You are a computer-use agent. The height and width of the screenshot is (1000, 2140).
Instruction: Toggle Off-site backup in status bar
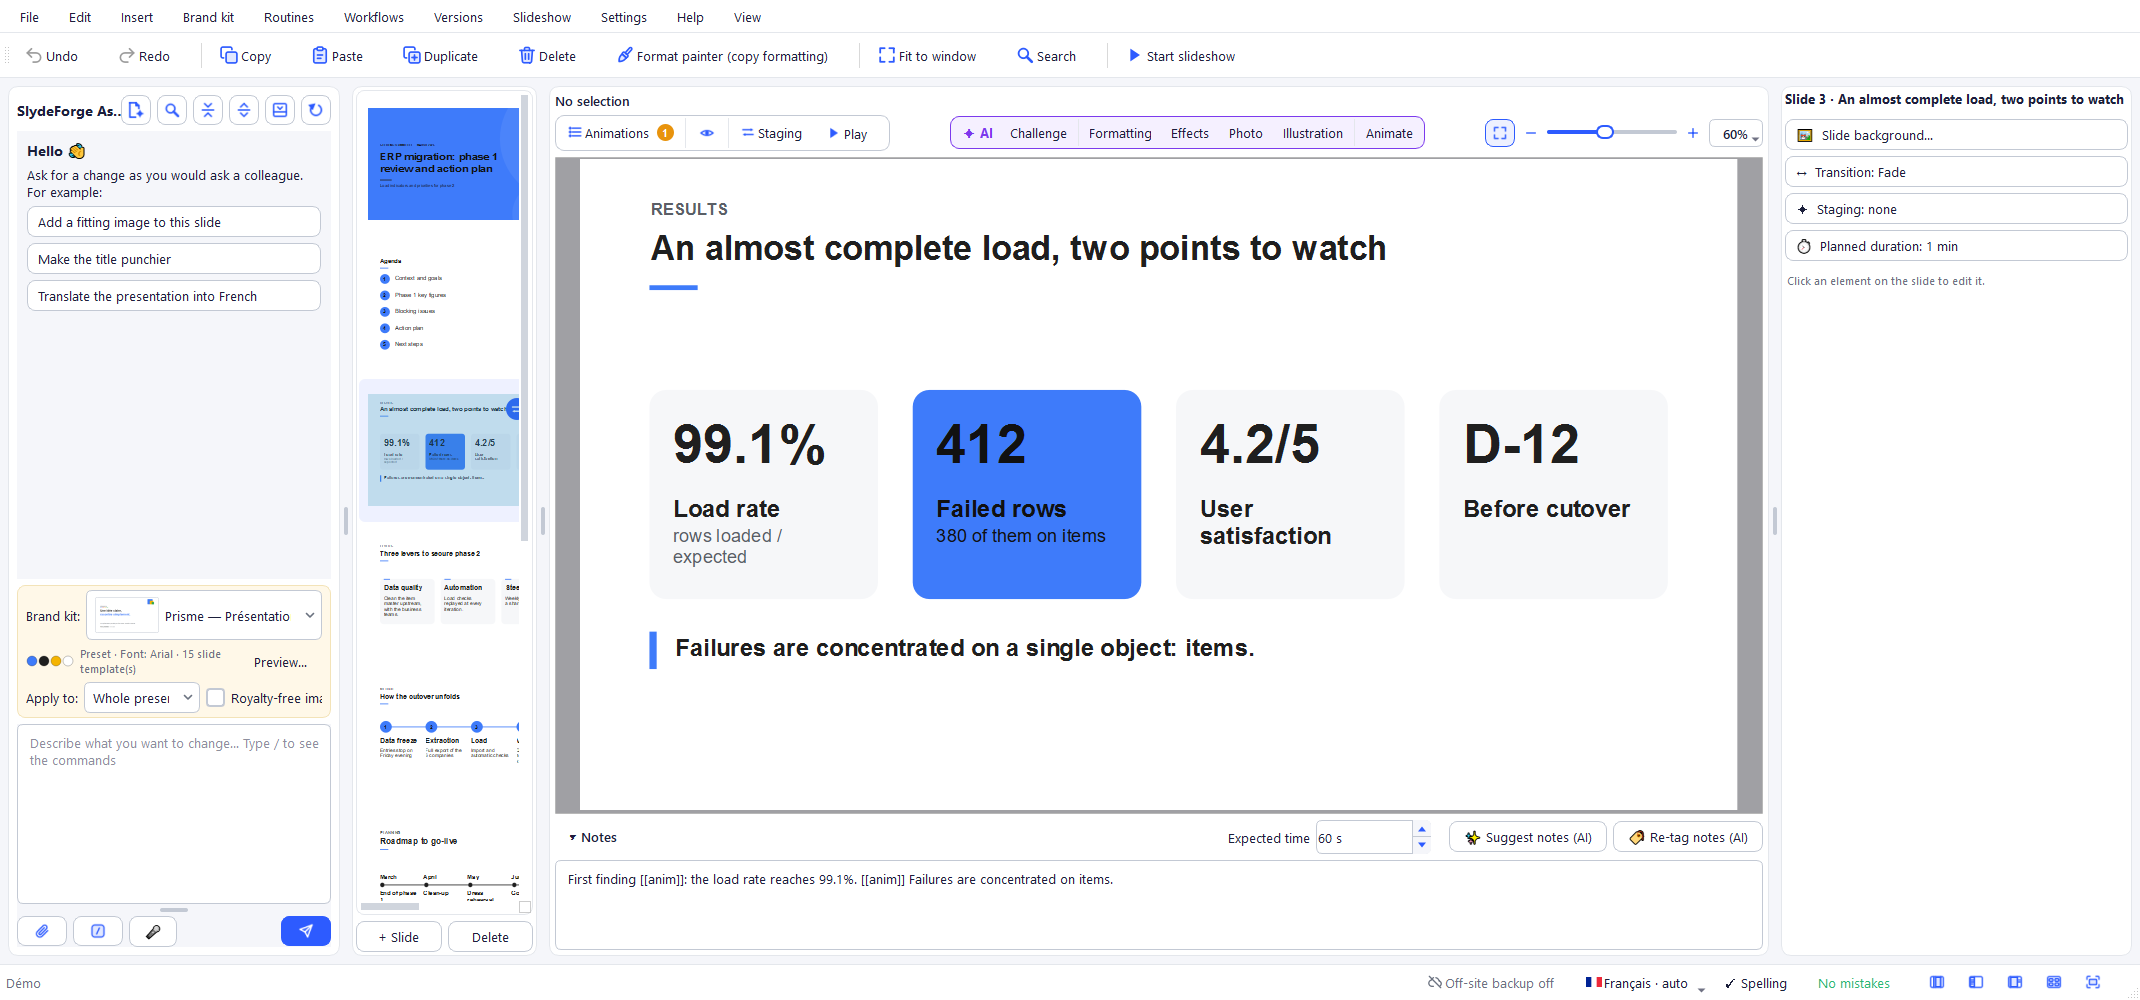tap(1491, 984)
